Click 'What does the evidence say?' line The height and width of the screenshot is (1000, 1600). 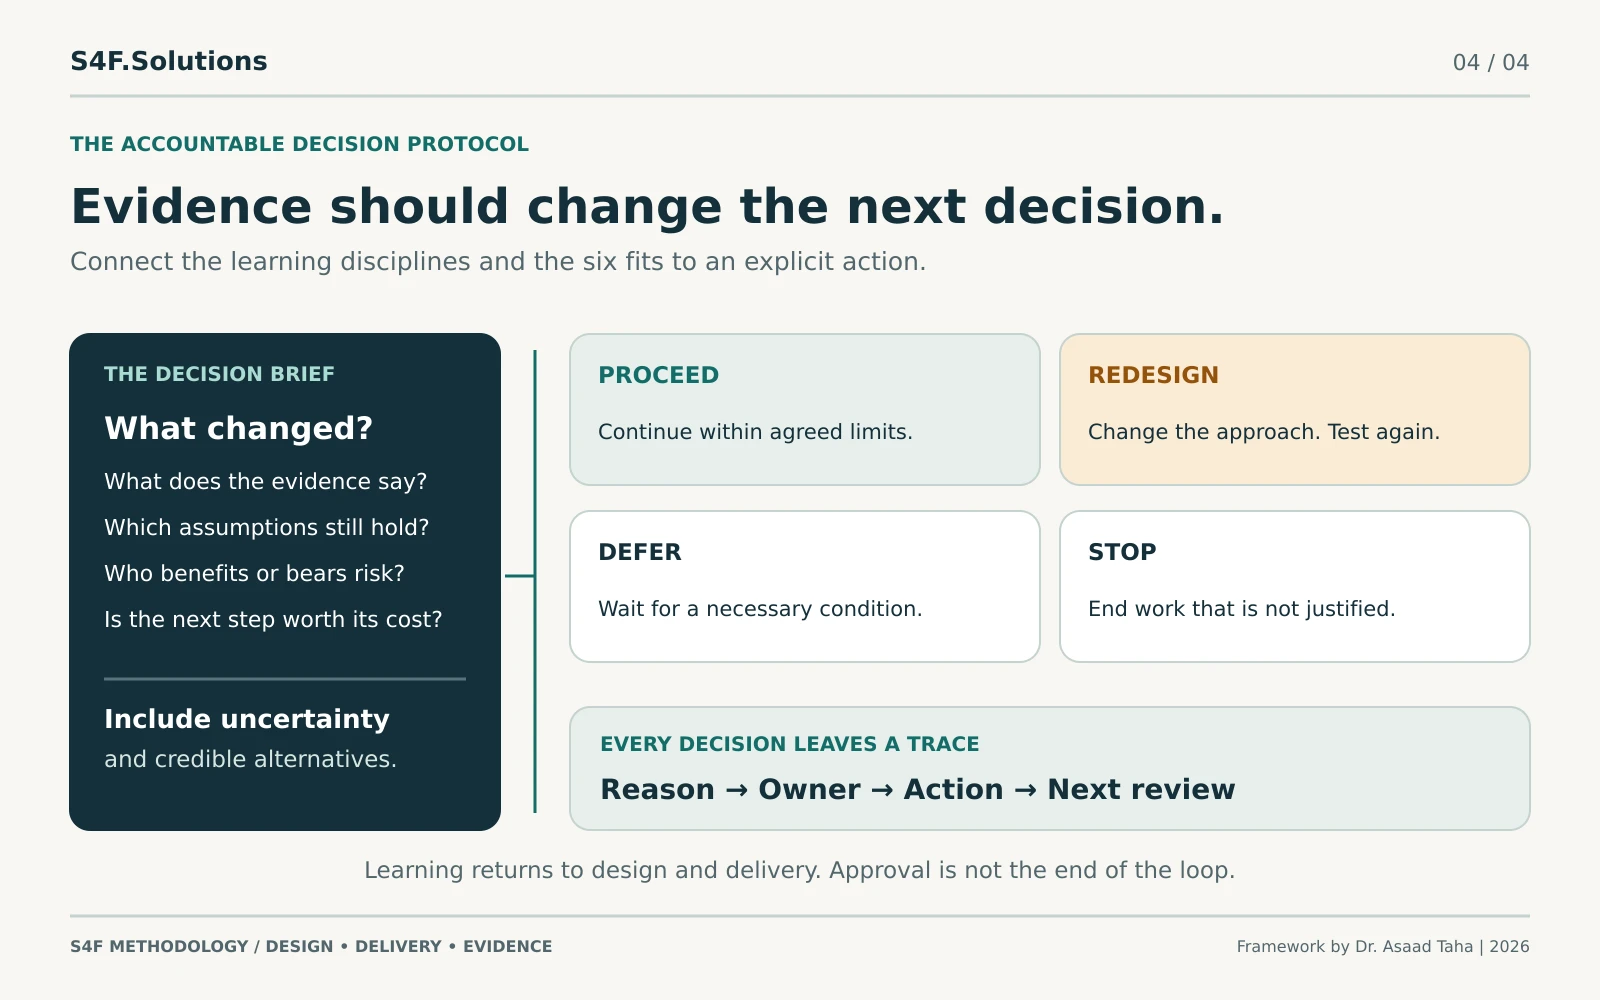[265, 482]
